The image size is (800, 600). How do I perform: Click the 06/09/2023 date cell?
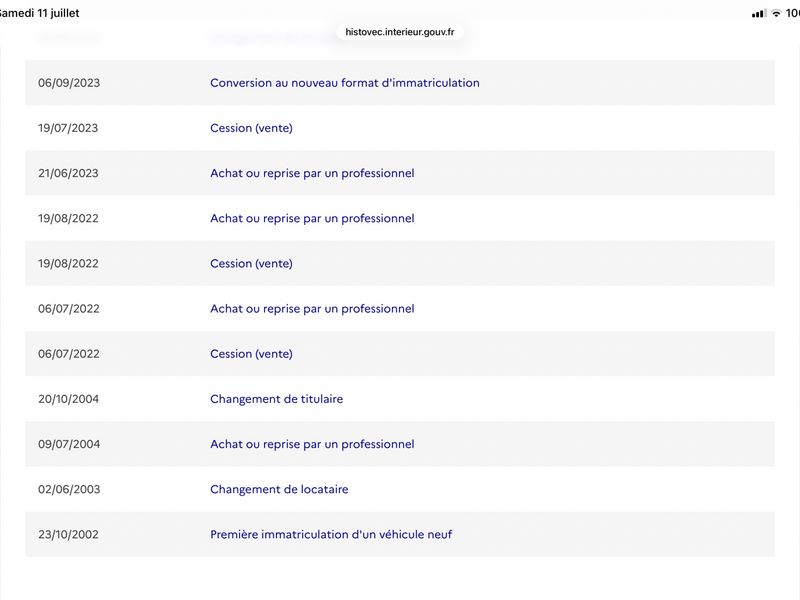[69, 83]
